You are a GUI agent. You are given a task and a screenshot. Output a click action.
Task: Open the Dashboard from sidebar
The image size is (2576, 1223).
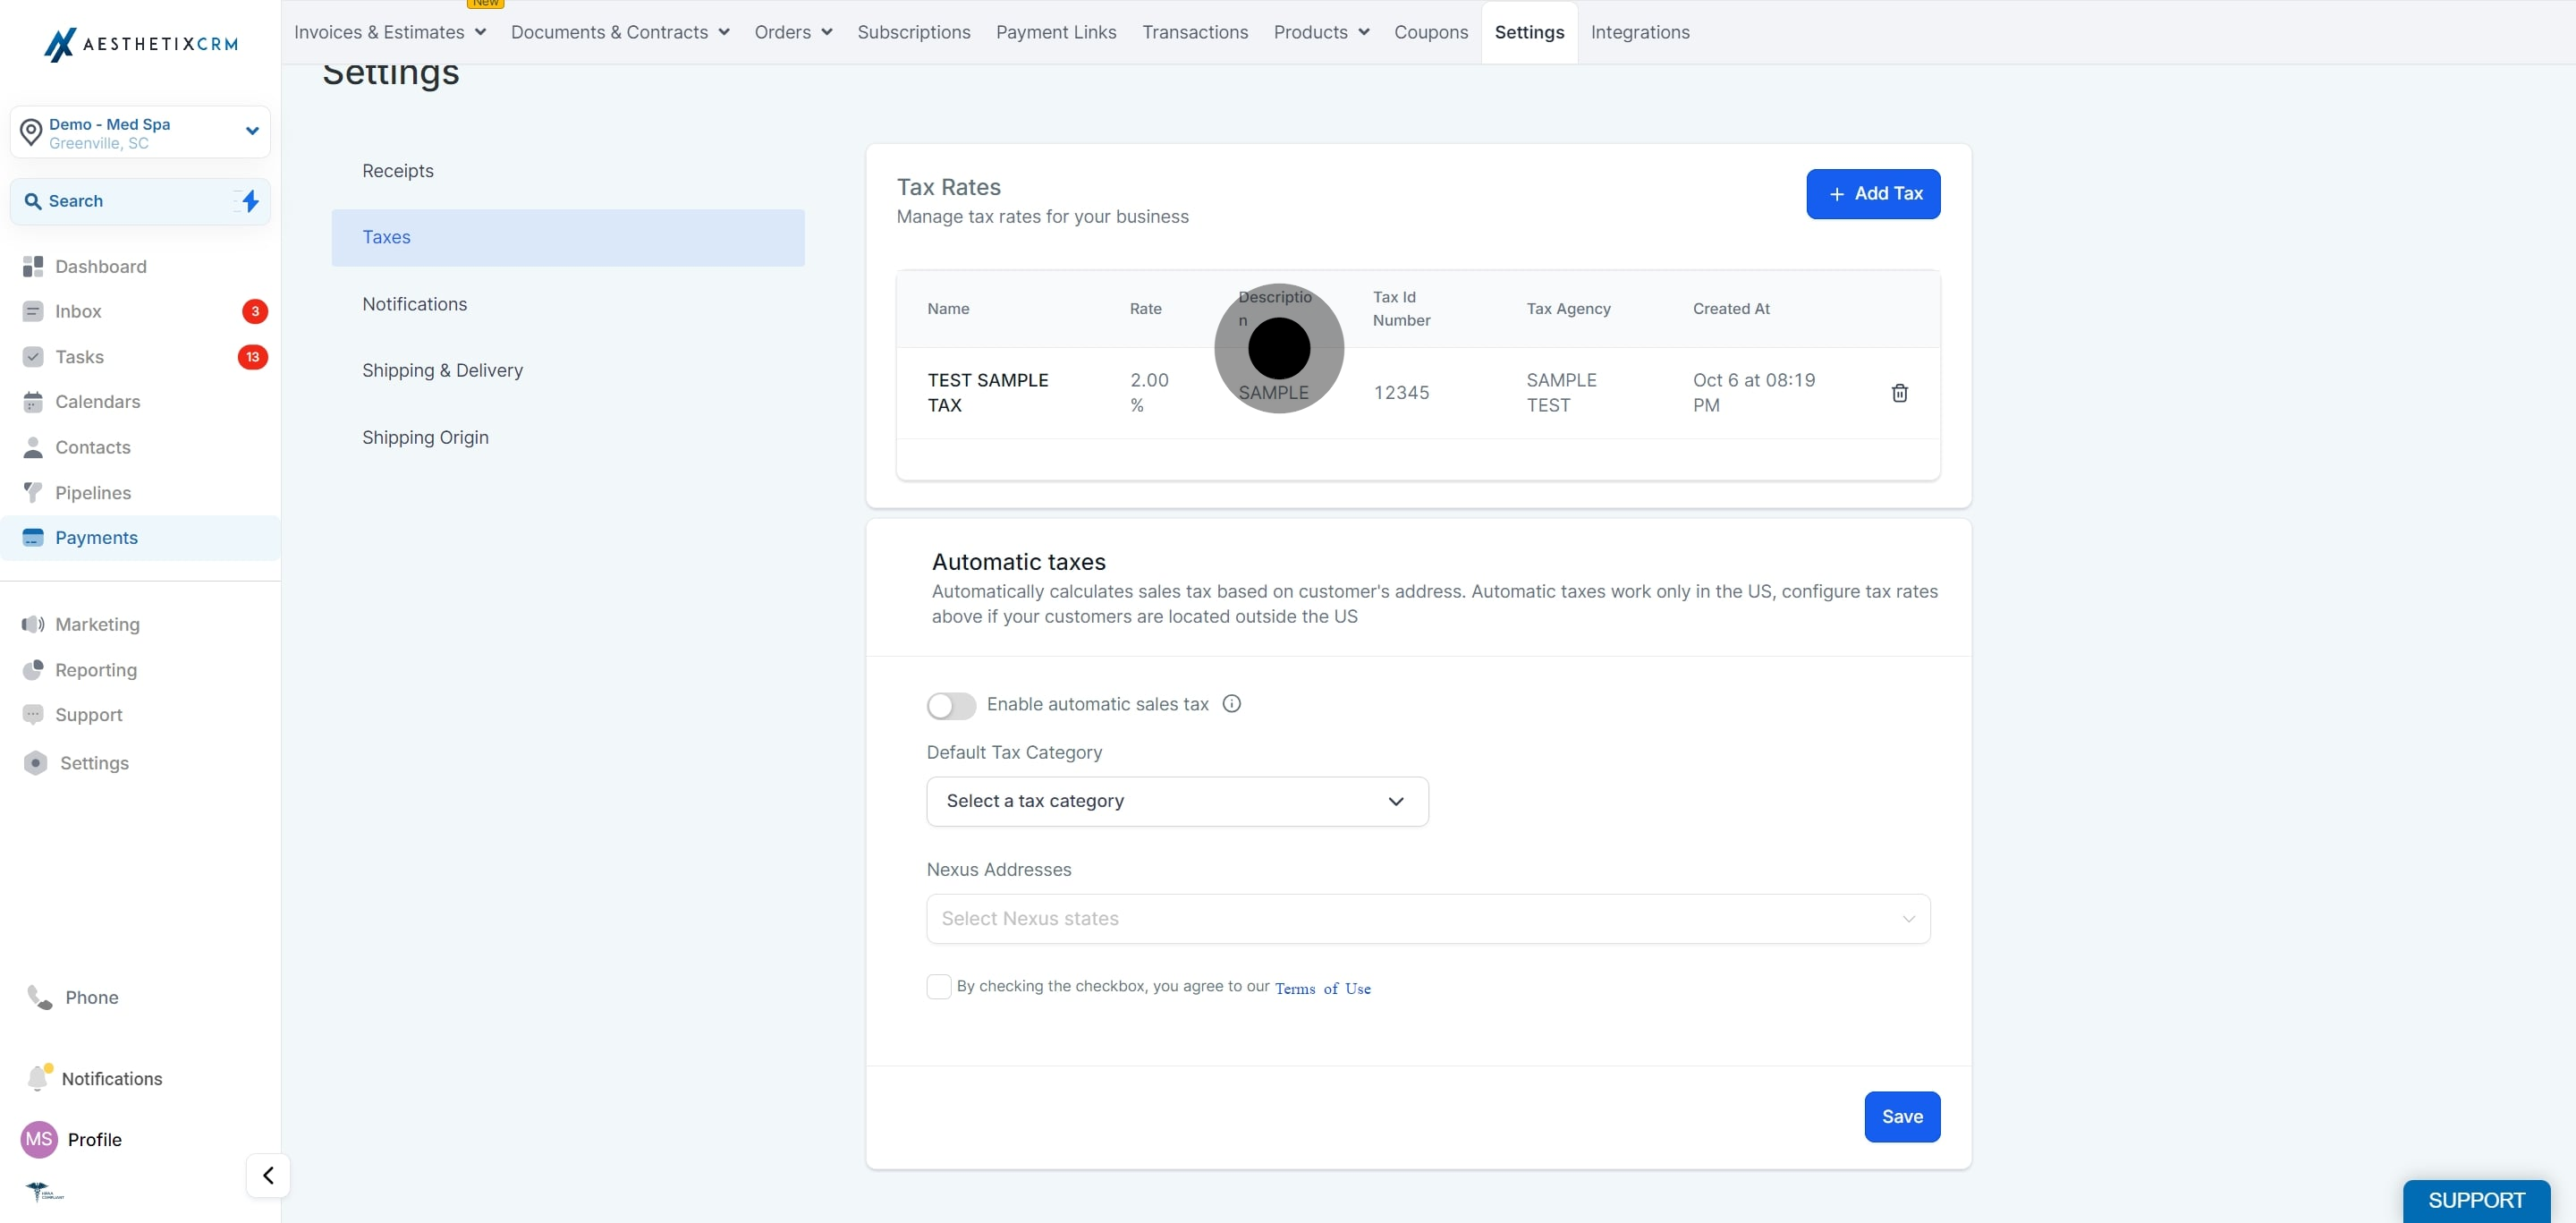coord(100,266)
